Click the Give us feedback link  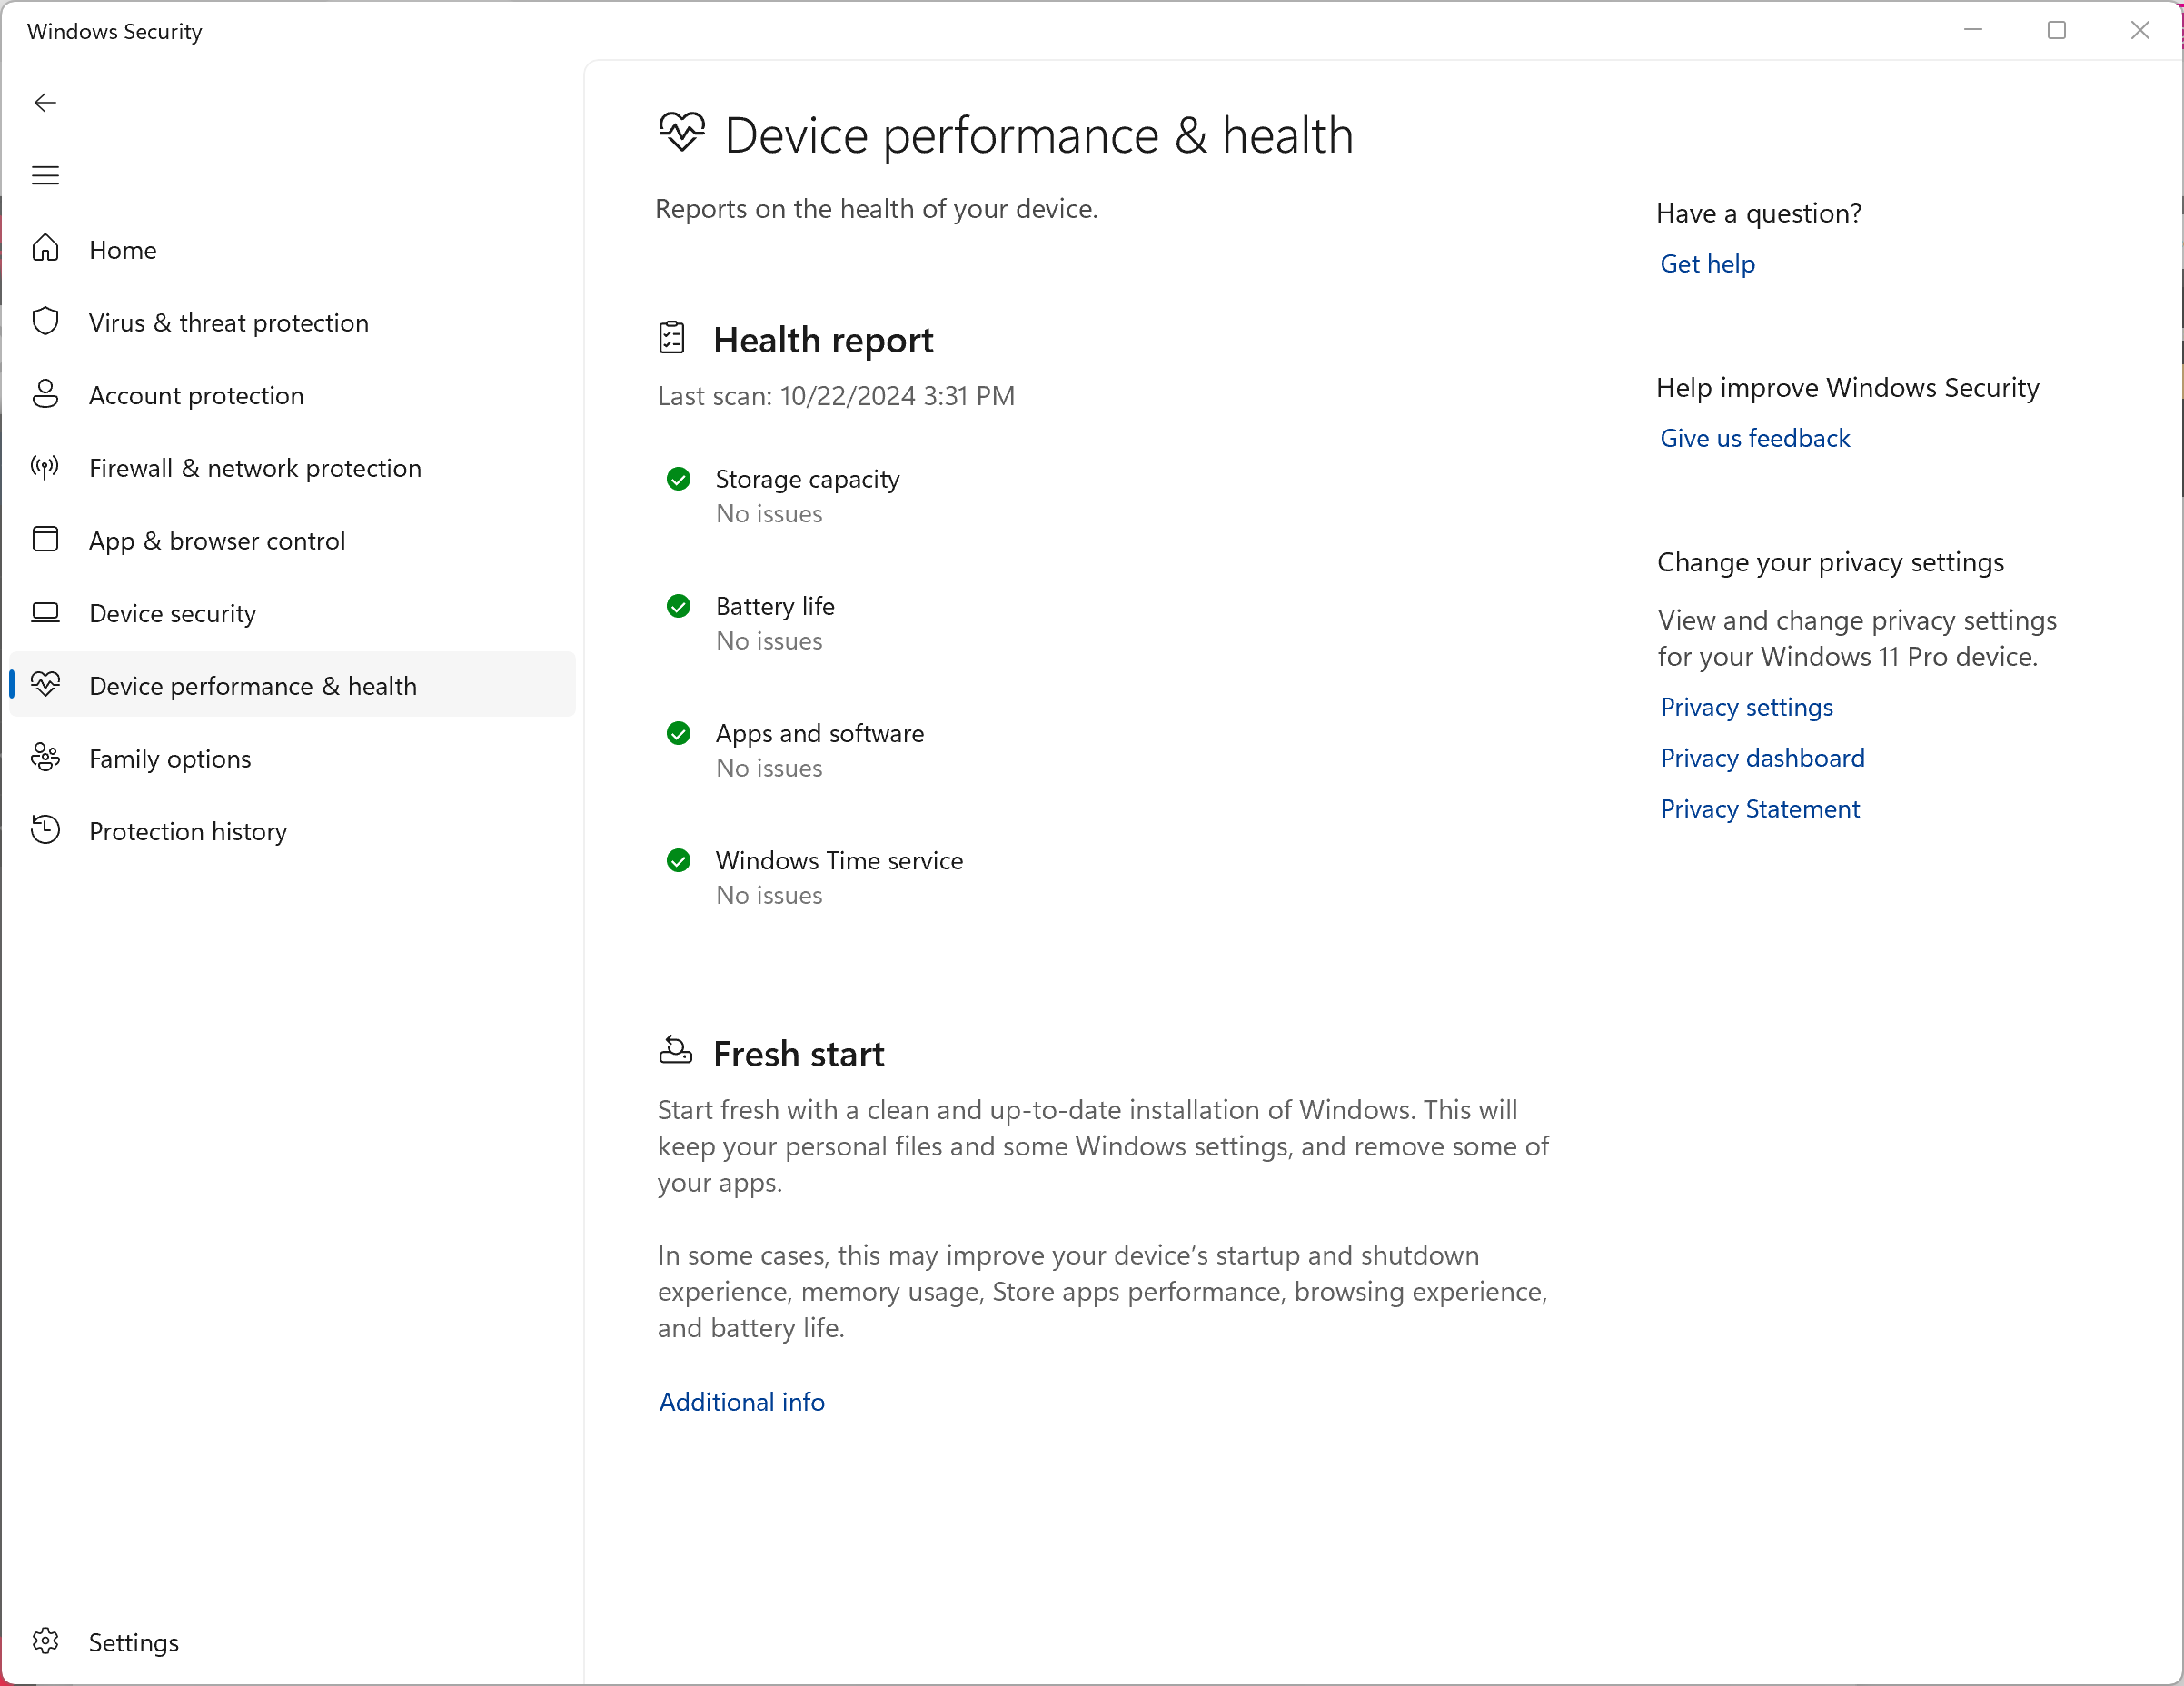pyautogui.click(x=1753, y=438)
